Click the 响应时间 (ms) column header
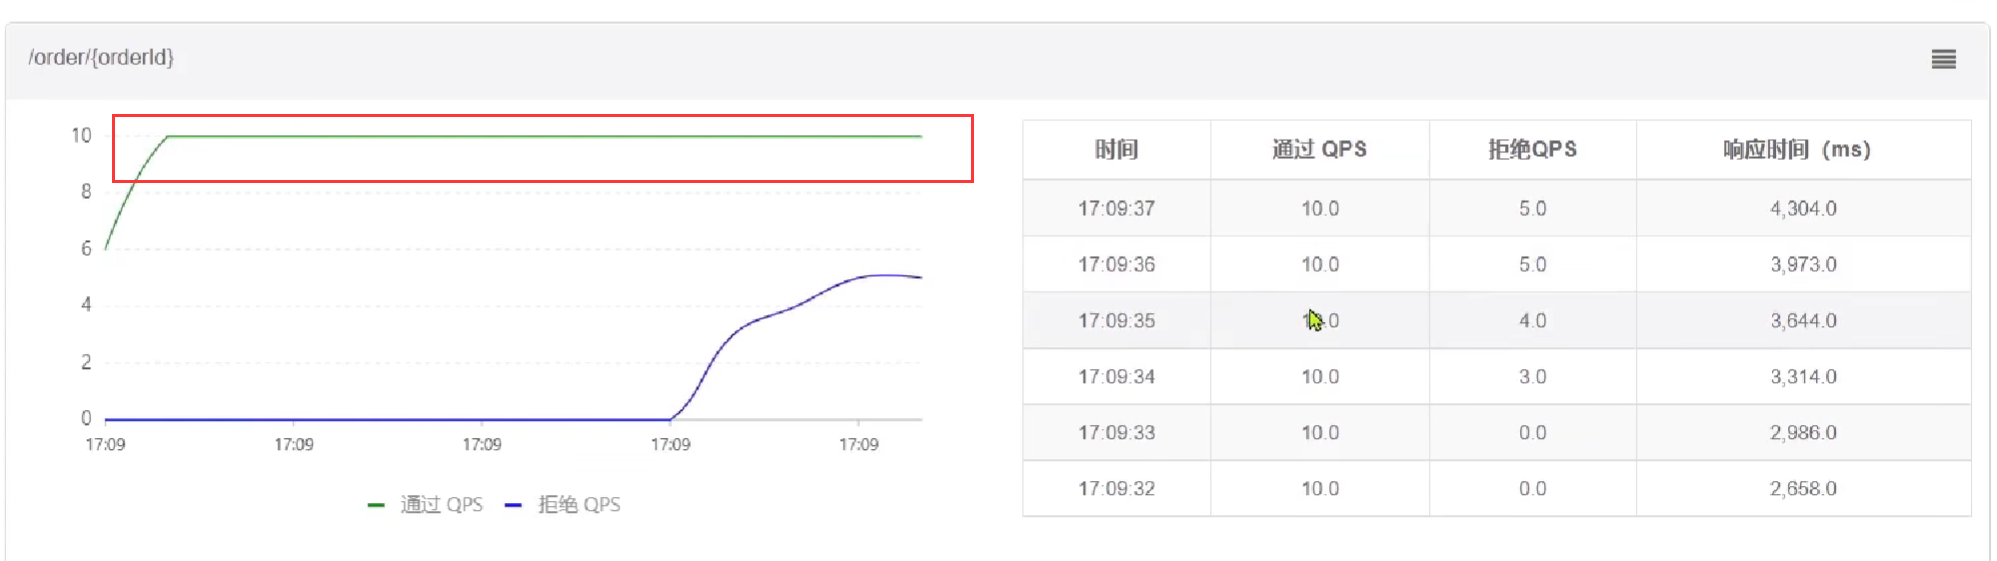Viewport: 1997px width, 561px height. pyautogui.click(x=1796, y=150)
